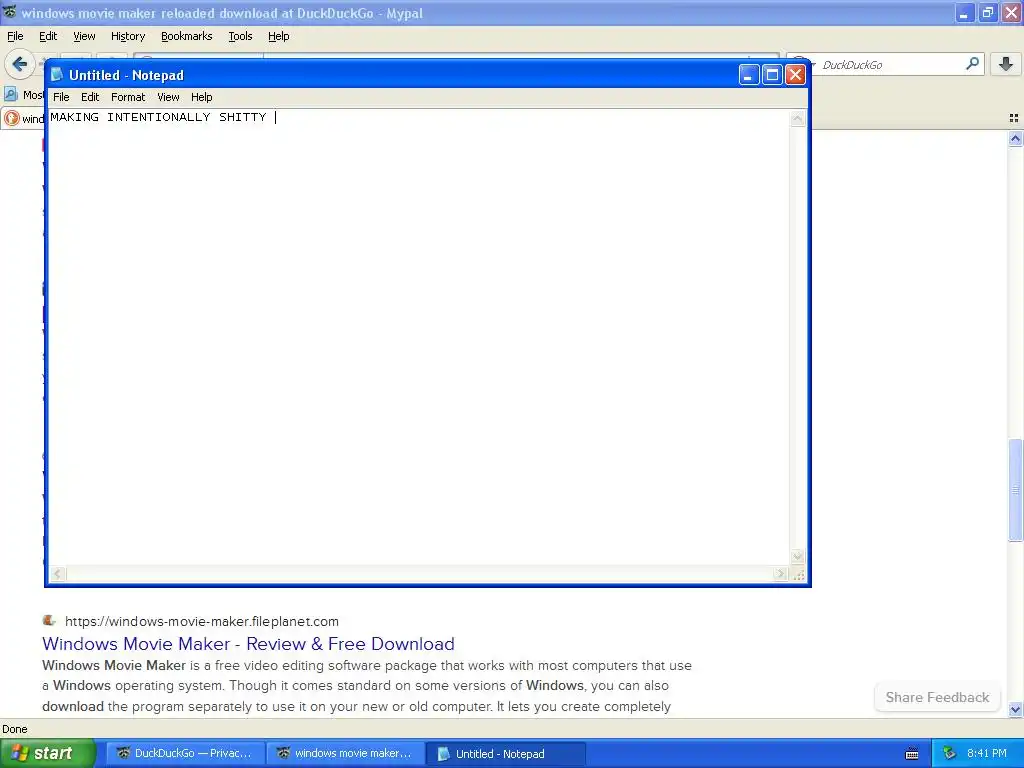
Task: Open Notepad's Help menu
Action: coord(201,97)
